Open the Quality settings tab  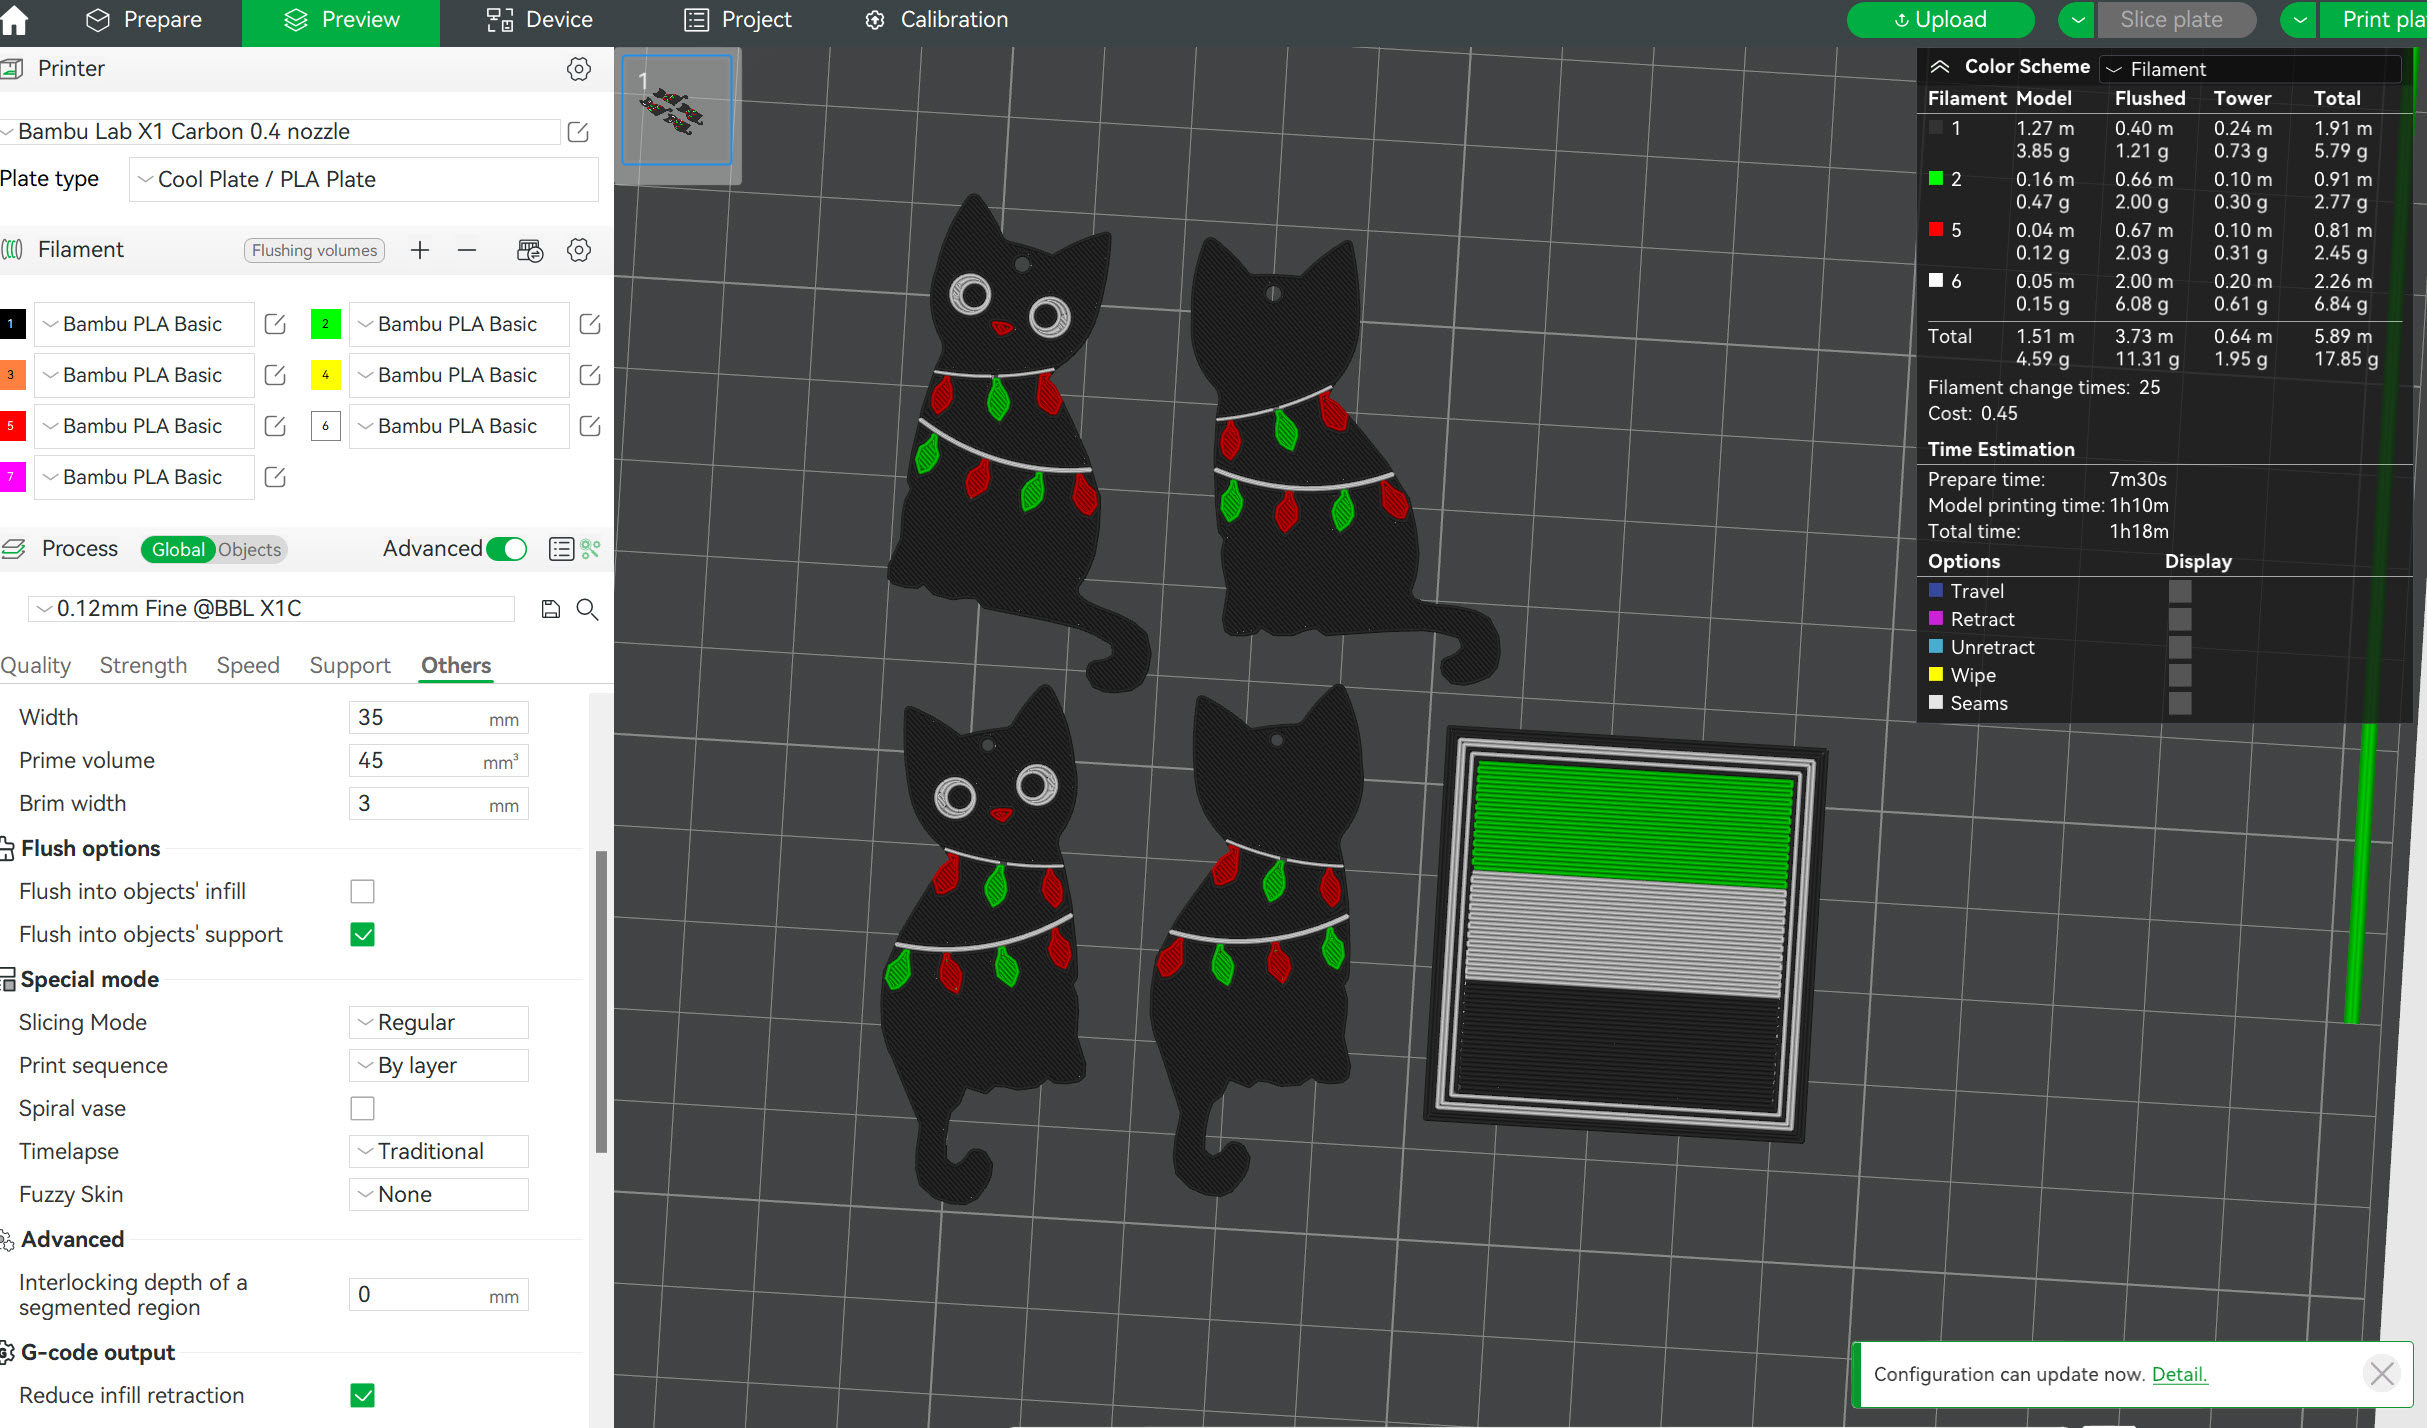point(36,665)
